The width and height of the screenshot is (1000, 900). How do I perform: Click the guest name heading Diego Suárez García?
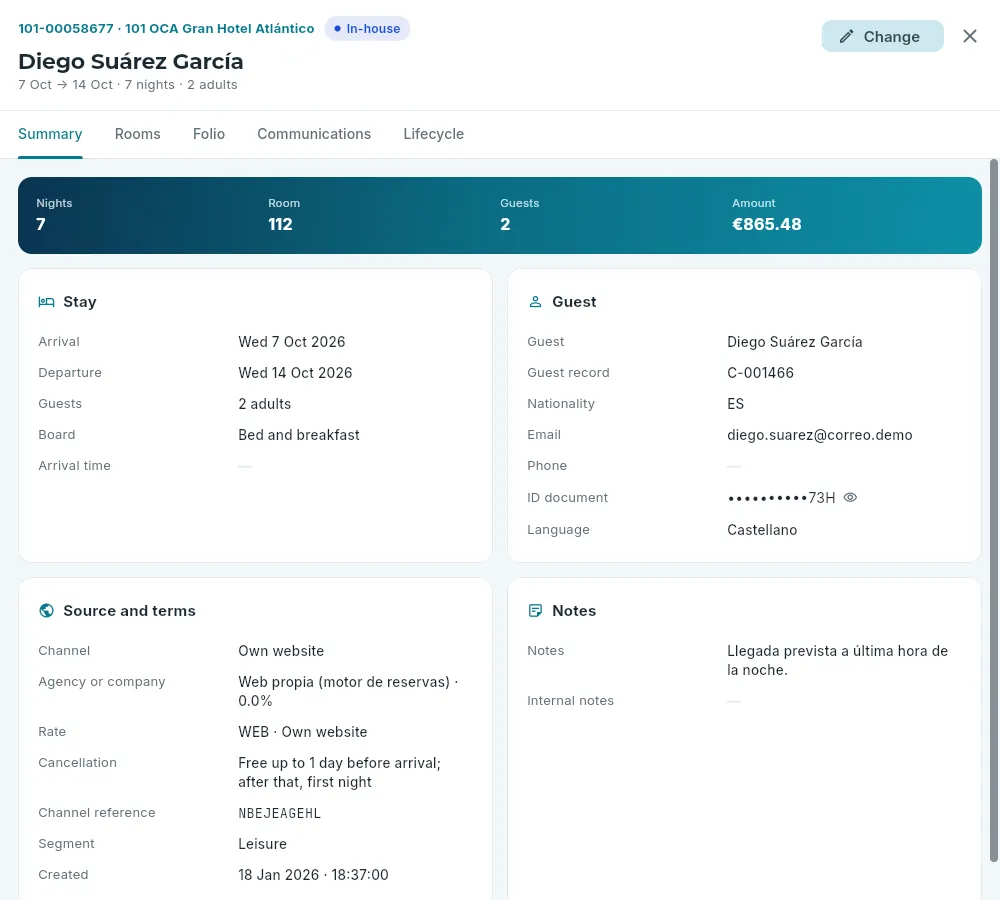tap(131, 61)
